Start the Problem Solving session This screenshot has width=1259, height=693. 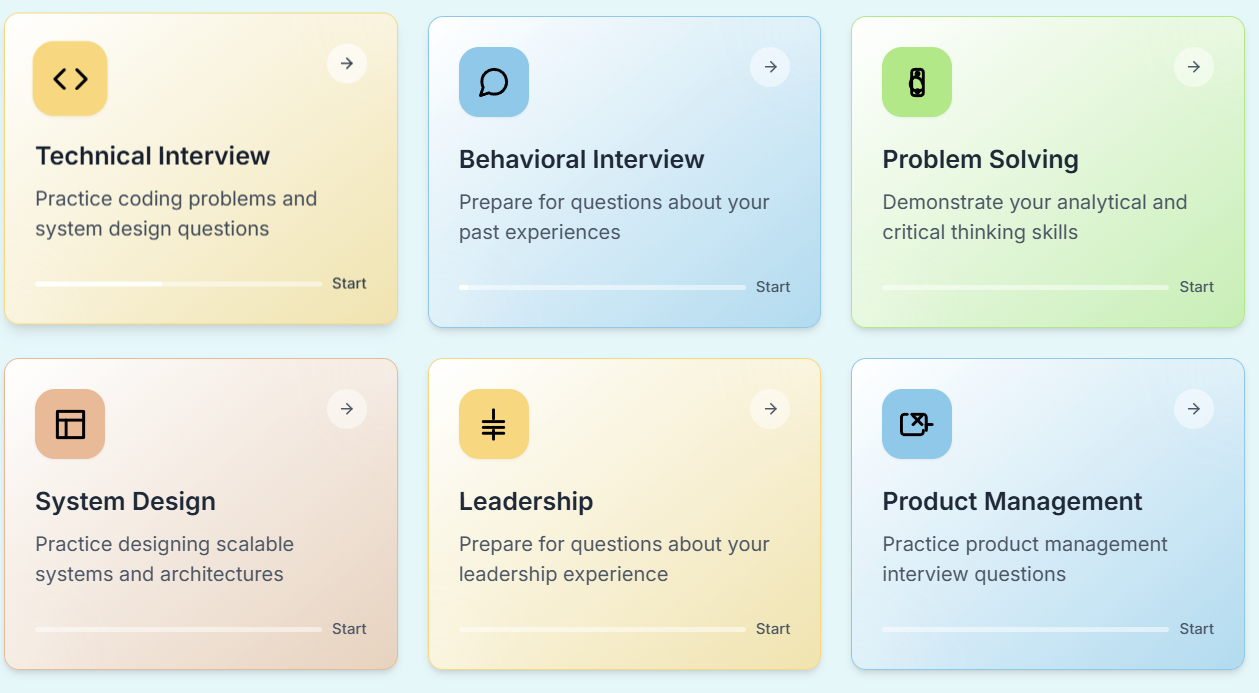coord(1196,286)
